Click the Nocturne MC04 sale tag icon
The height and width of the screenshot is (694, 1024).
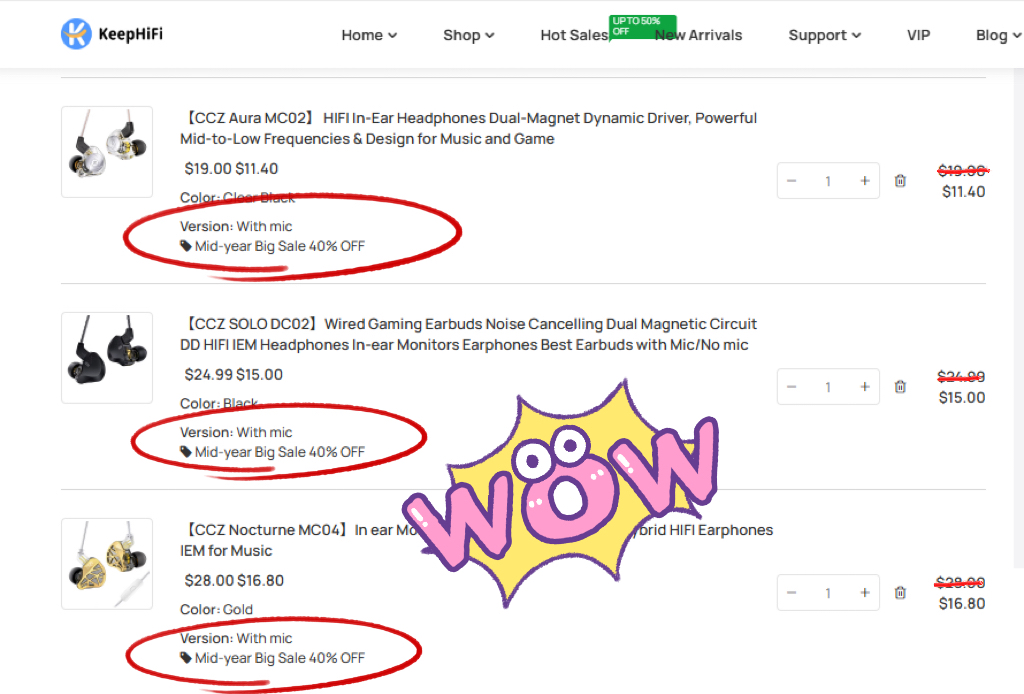tap(185, 657)
